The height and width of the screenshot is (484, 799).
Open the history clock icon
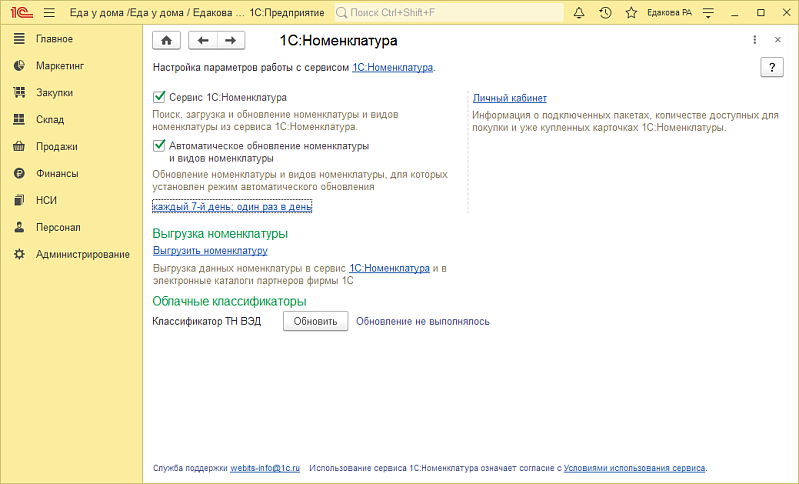click(605, 13)
